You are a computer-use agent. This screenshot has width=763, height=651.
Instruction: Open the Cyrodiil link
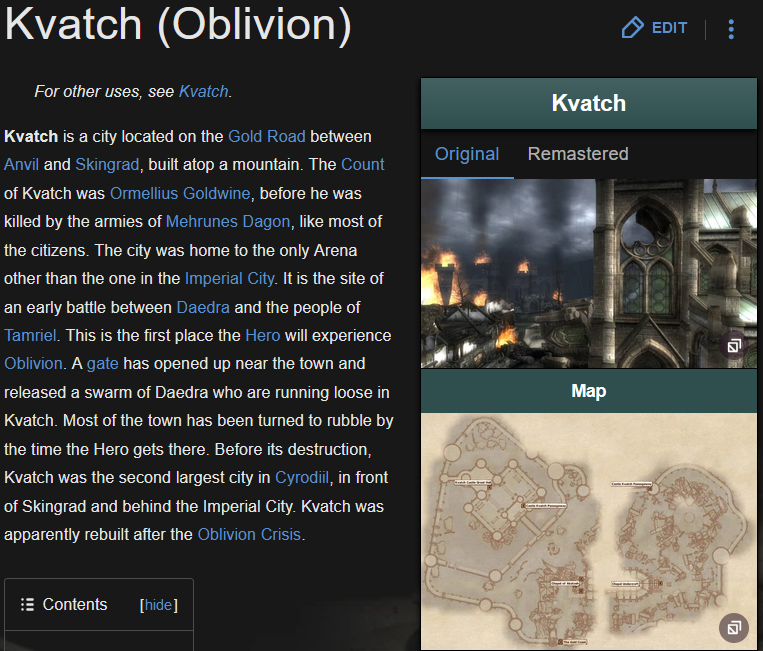point(302,477)
